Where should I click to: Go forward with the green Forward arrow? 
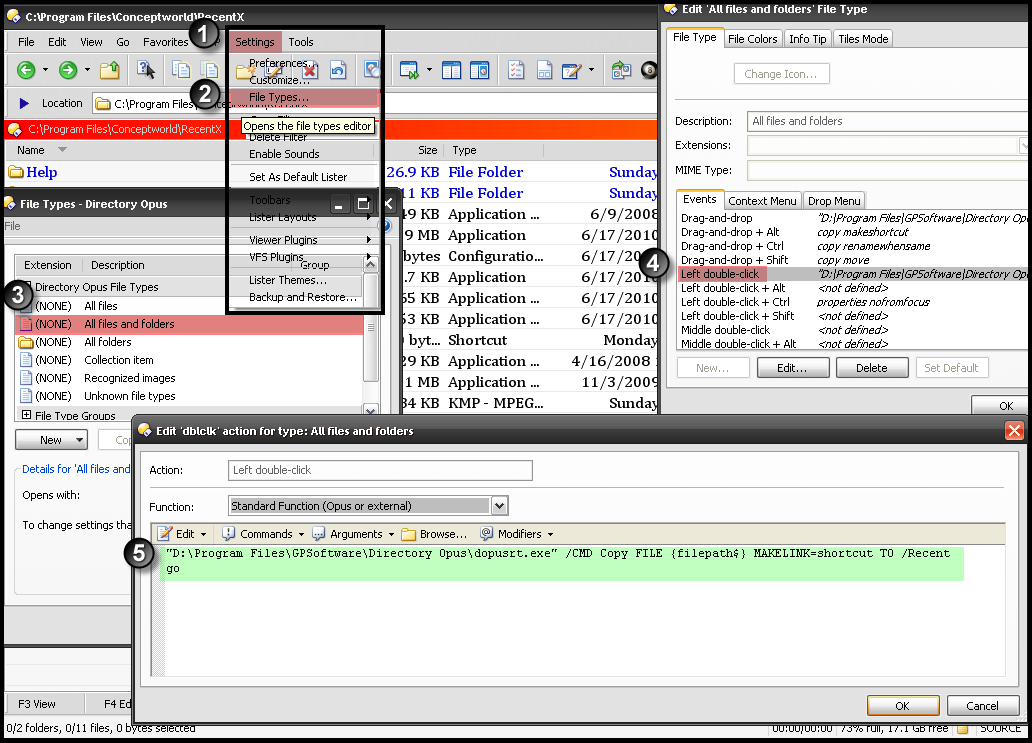[68, 70]
